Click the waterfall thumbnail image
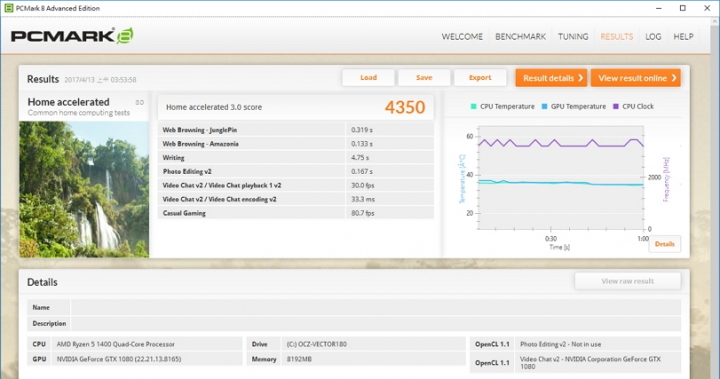Image resolution: width=720 pixels, height=379 pixels. (84, 189)
